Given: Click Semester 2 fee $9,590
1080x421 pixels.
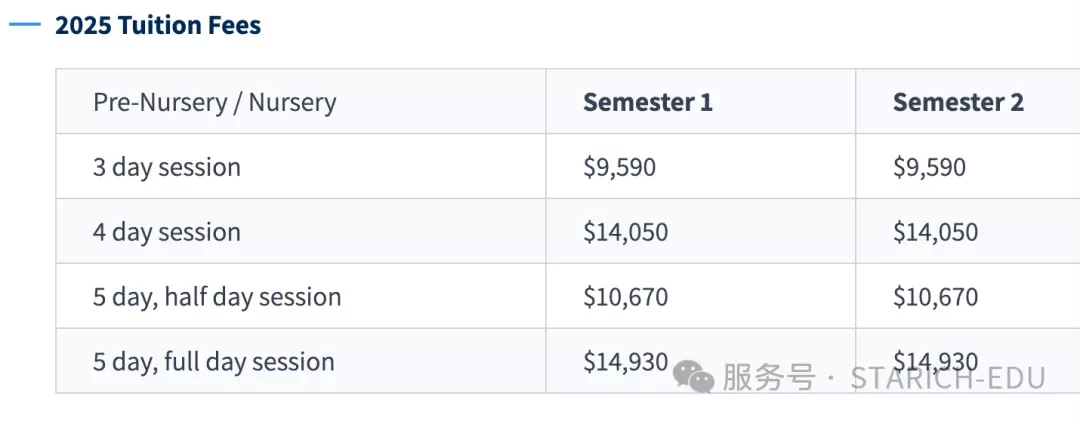Looking at the screenshot, I should click(929, 167).
